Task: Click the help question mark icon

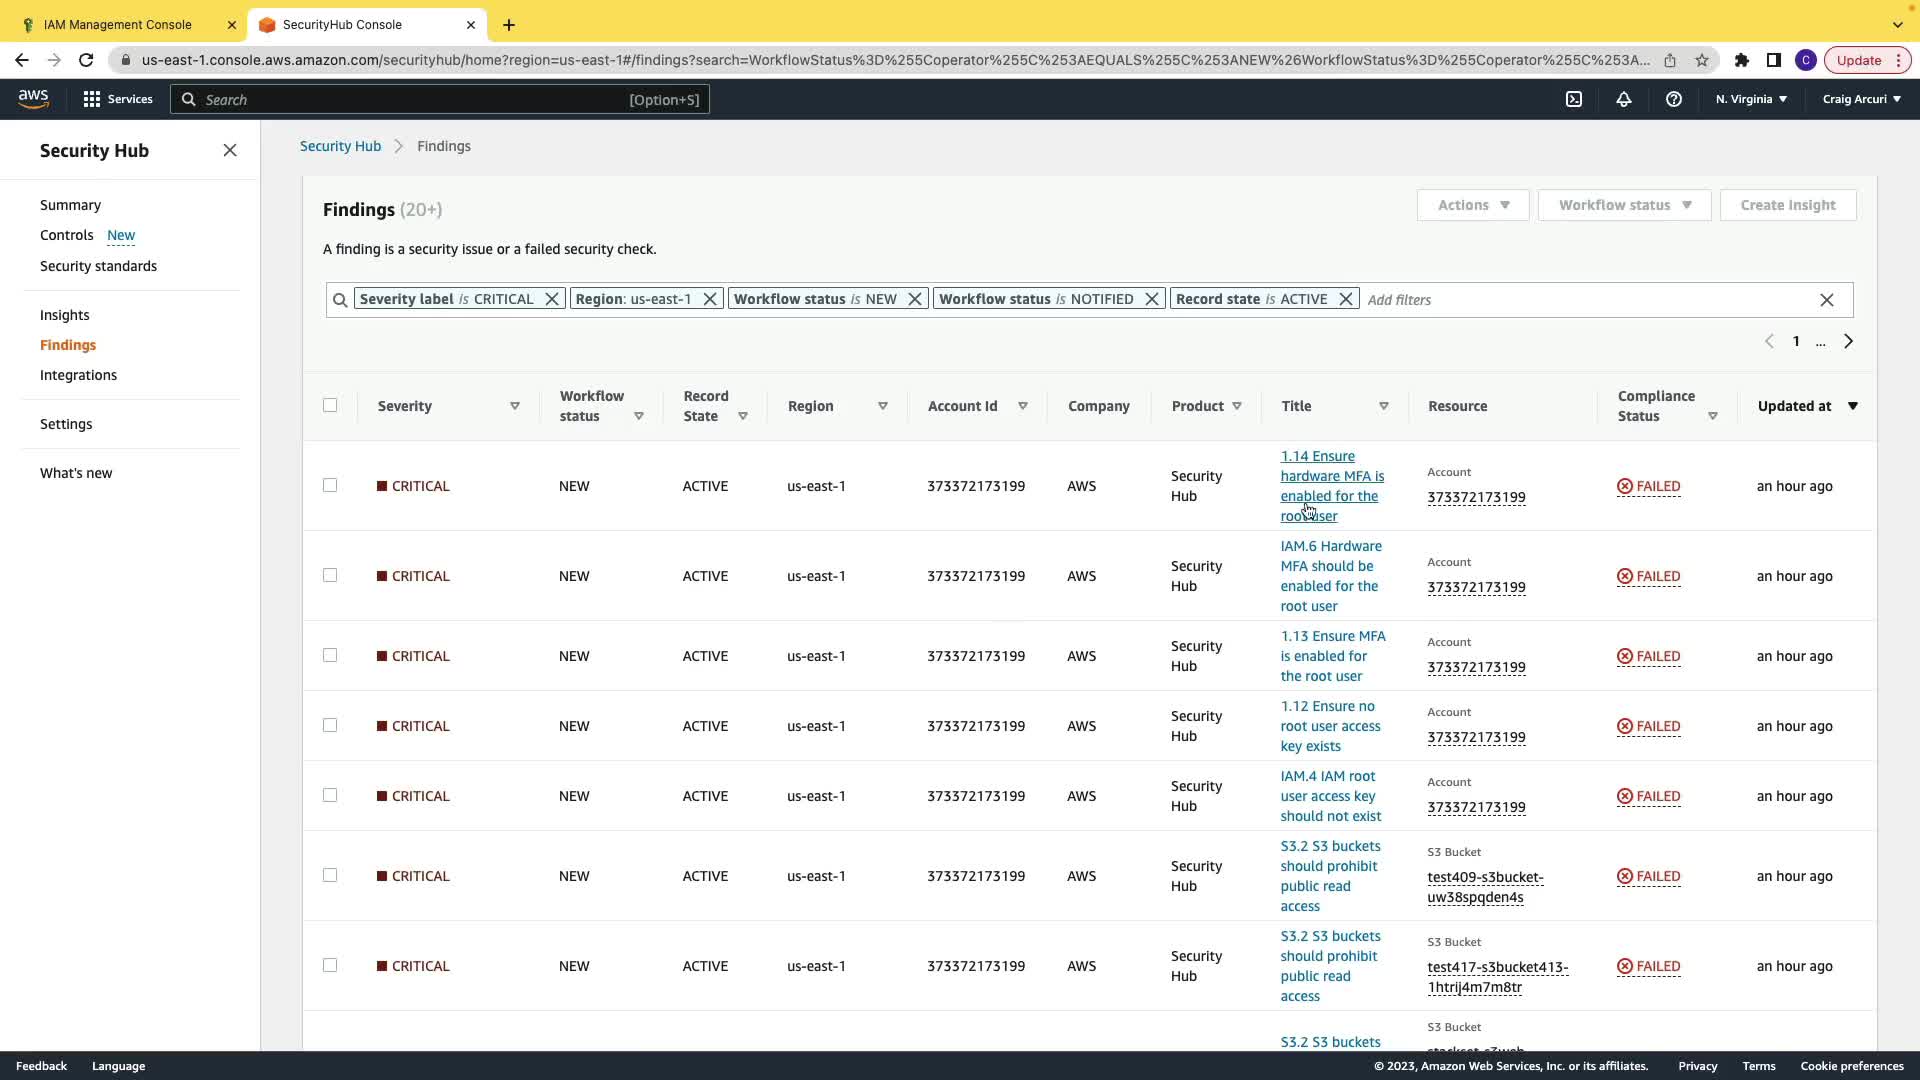Action: [1674, 99]
